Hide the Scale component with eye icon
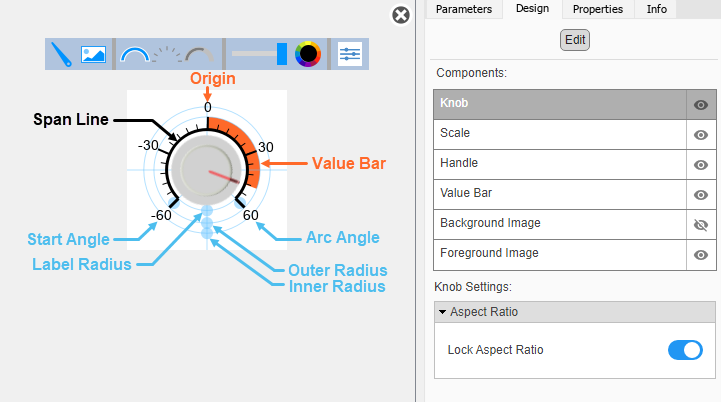Screen dimensions: 721x402 (700, 134)
